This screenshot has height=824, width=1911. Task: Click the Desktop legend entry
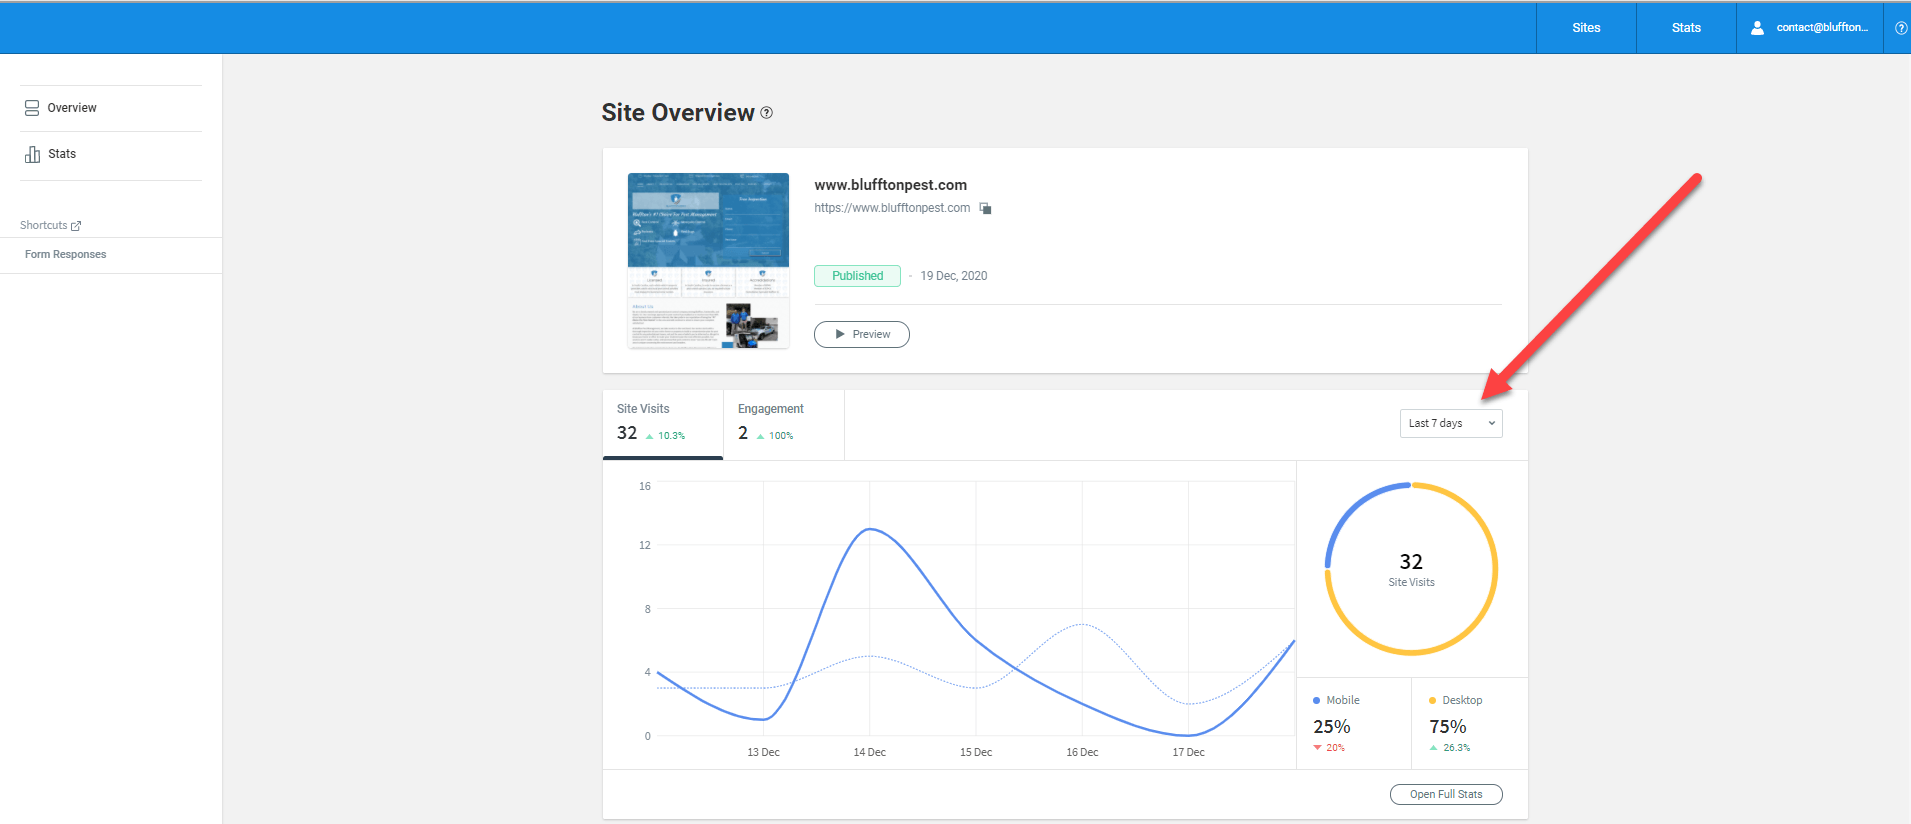1455,700
